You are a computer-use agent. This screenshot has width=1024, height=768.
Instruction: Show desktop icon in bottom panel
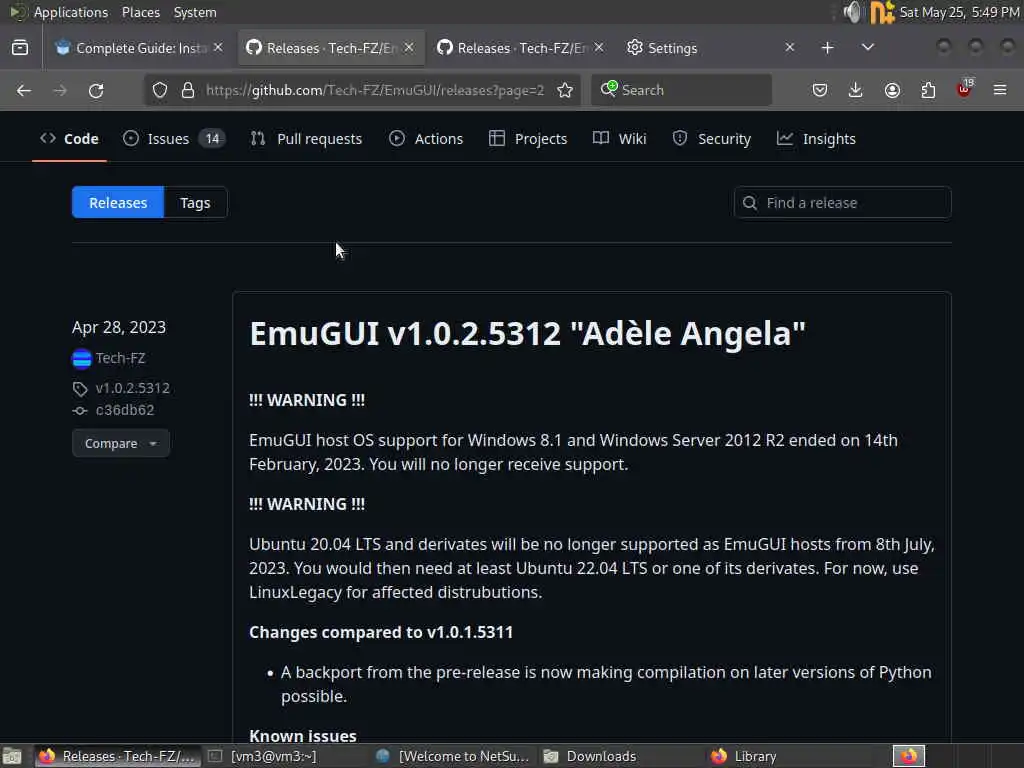coord(12,756)
